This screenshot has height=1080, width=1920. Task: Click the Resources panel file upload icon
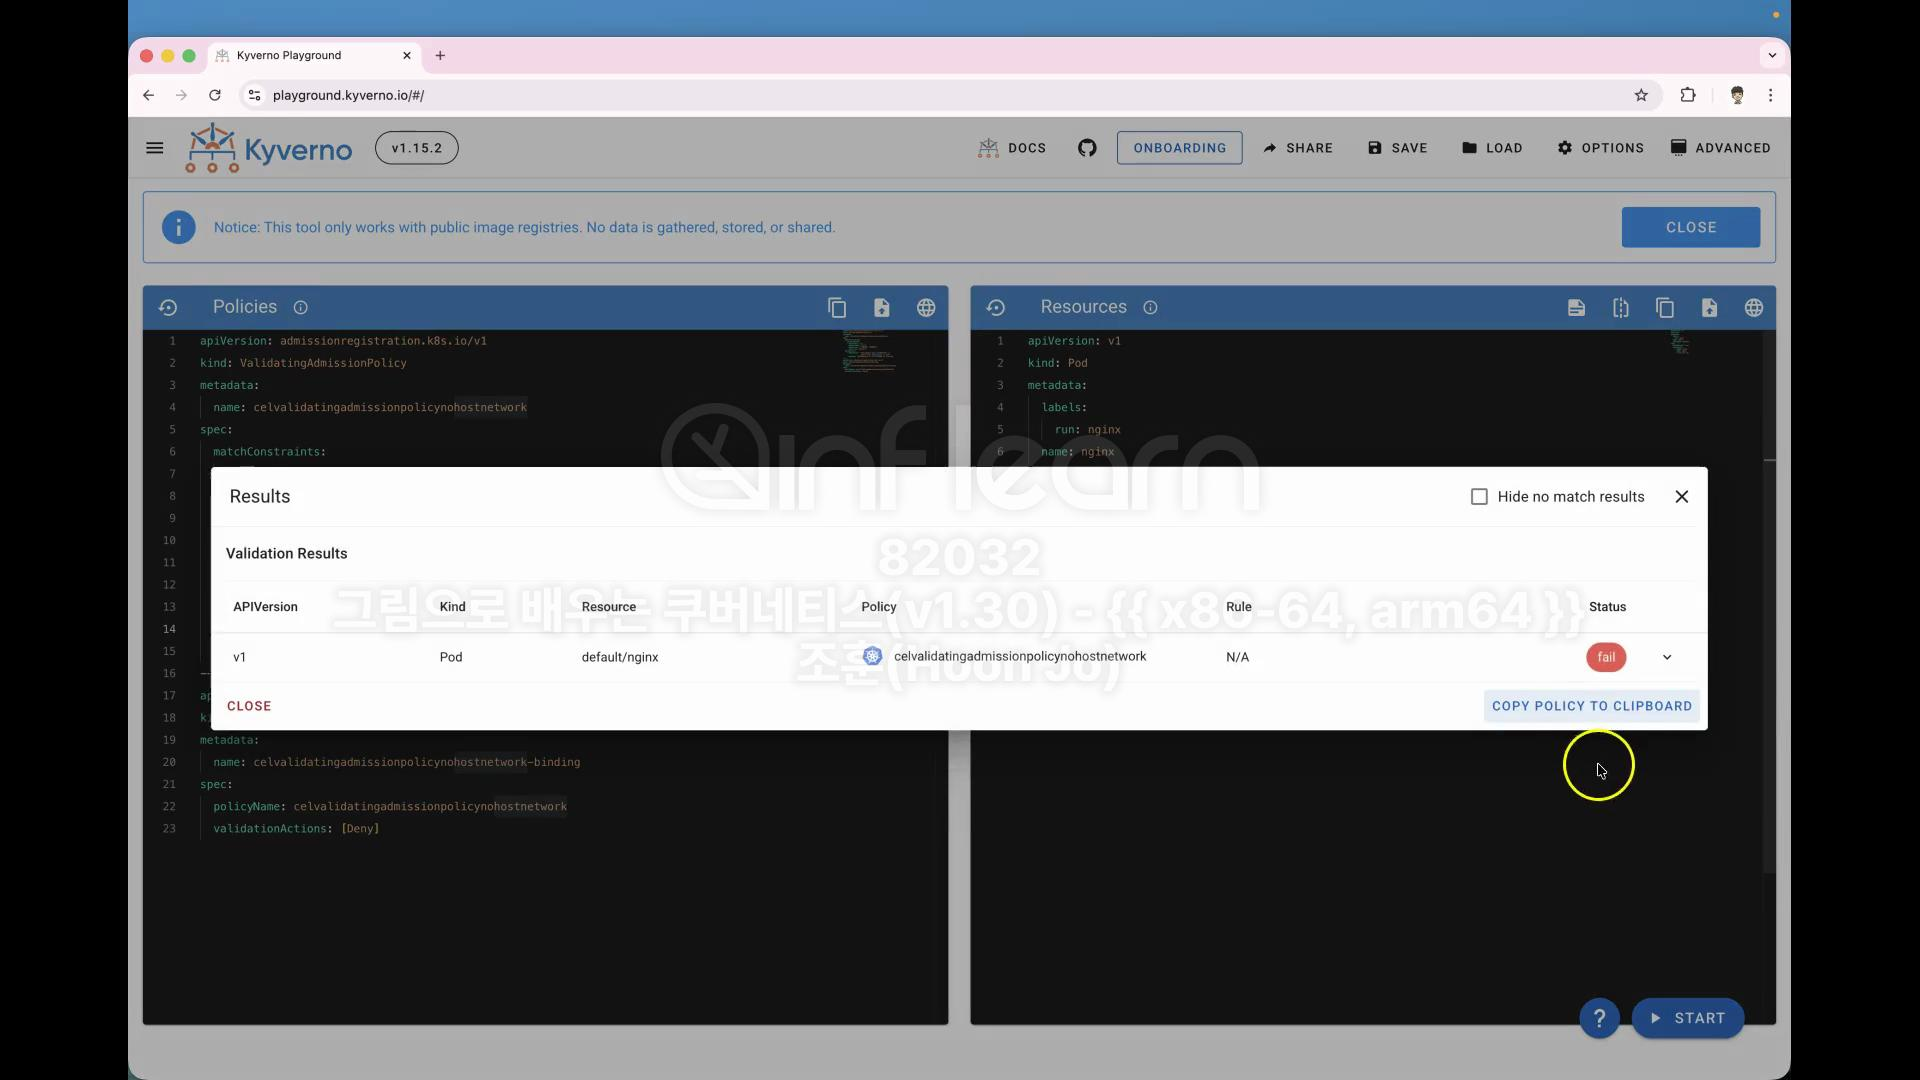pyautogui.click(x=1709, y=308)
